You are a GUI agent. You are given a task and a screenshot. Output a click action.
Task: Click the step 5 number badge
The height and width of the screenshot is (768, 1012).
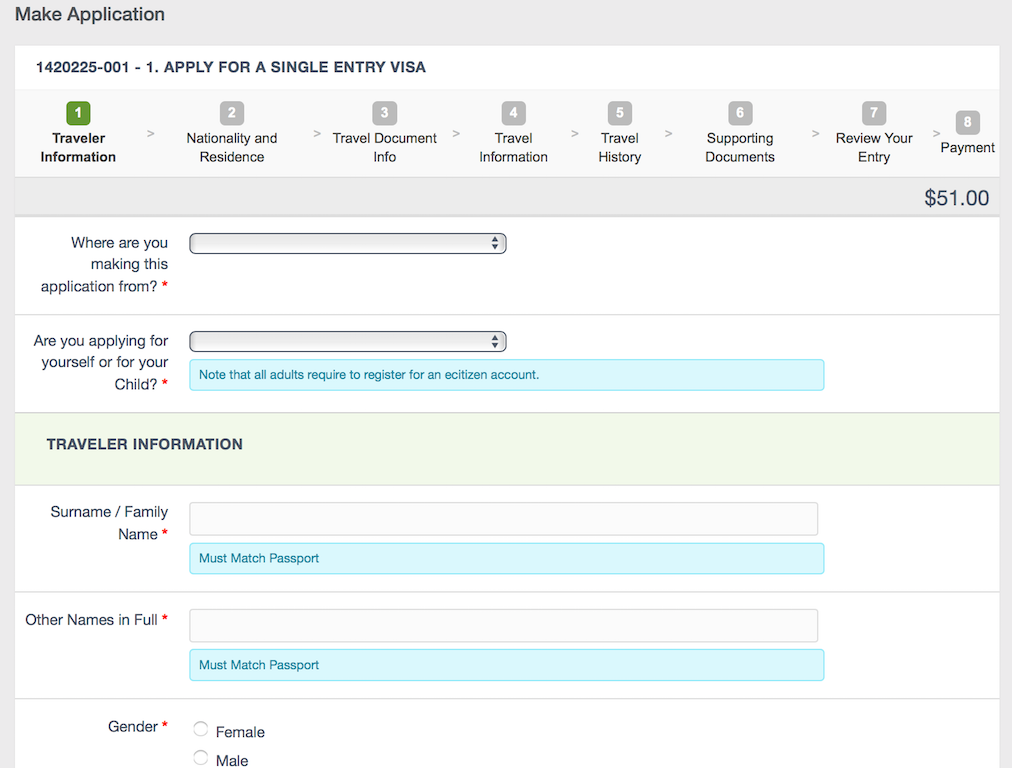pyautogui.click(x=619, y=113)
